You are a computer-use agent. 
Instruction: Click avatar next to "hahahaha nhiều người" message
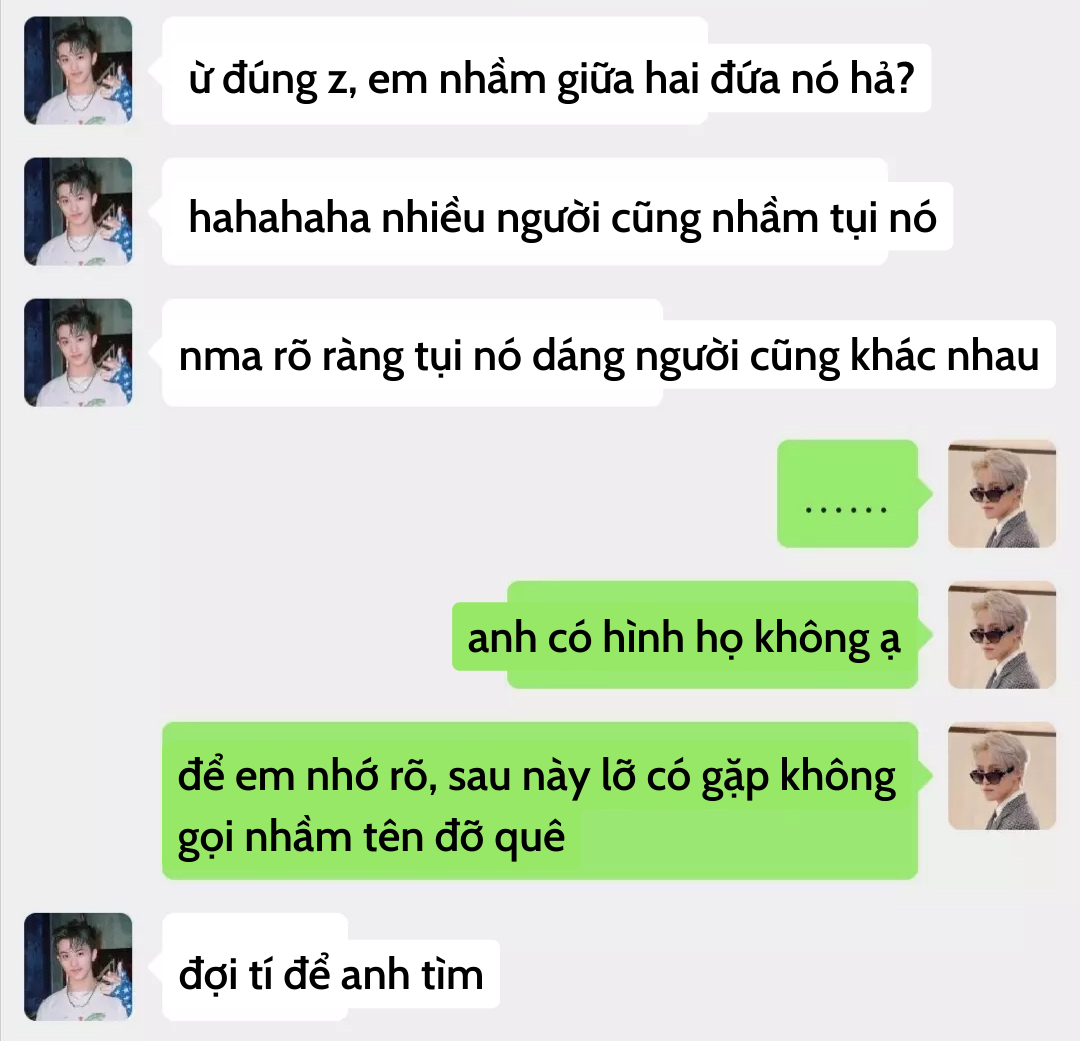pyautogui.click(x=78, y=212)
